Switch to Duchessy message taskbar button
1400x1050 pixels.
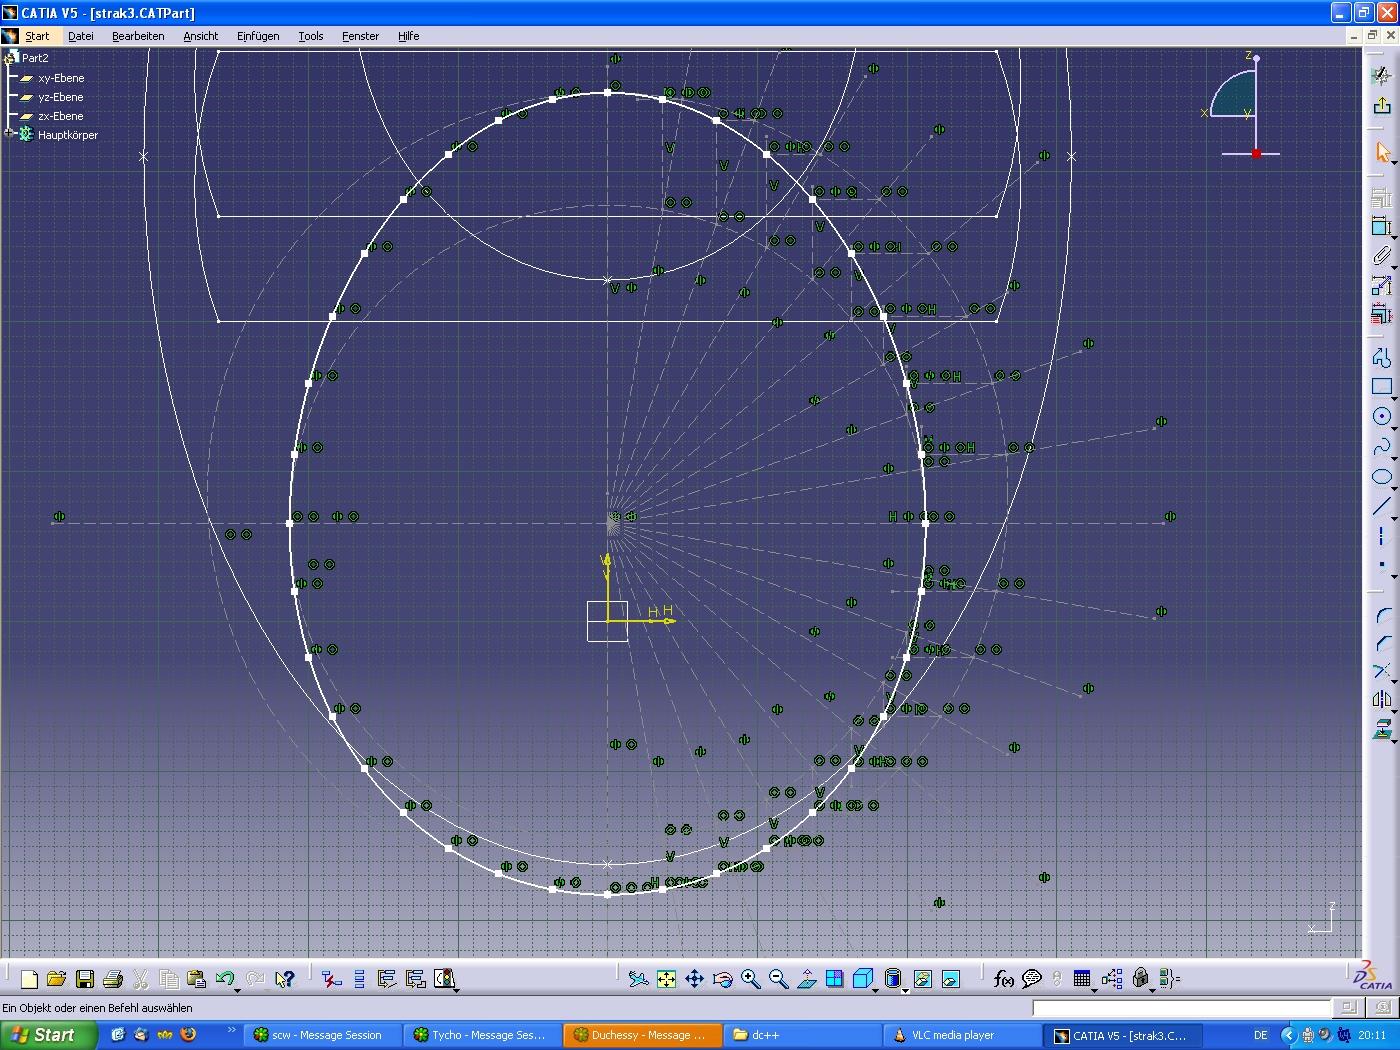[641, 1035]
